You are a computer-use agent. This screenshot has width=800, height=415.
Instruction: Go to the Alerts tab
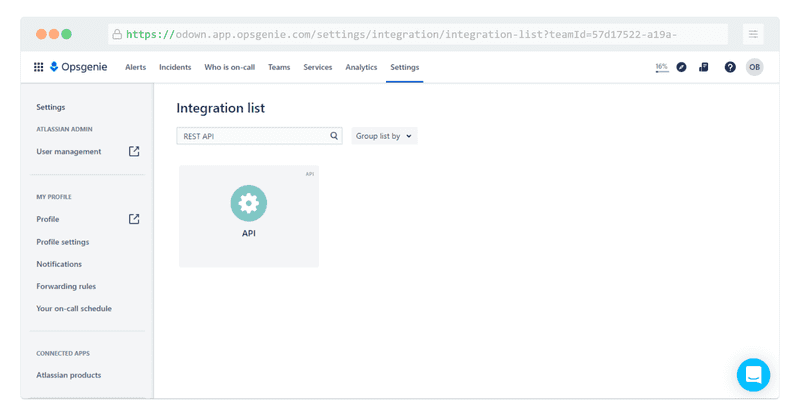pyautogui.click(x=136, y=67)
